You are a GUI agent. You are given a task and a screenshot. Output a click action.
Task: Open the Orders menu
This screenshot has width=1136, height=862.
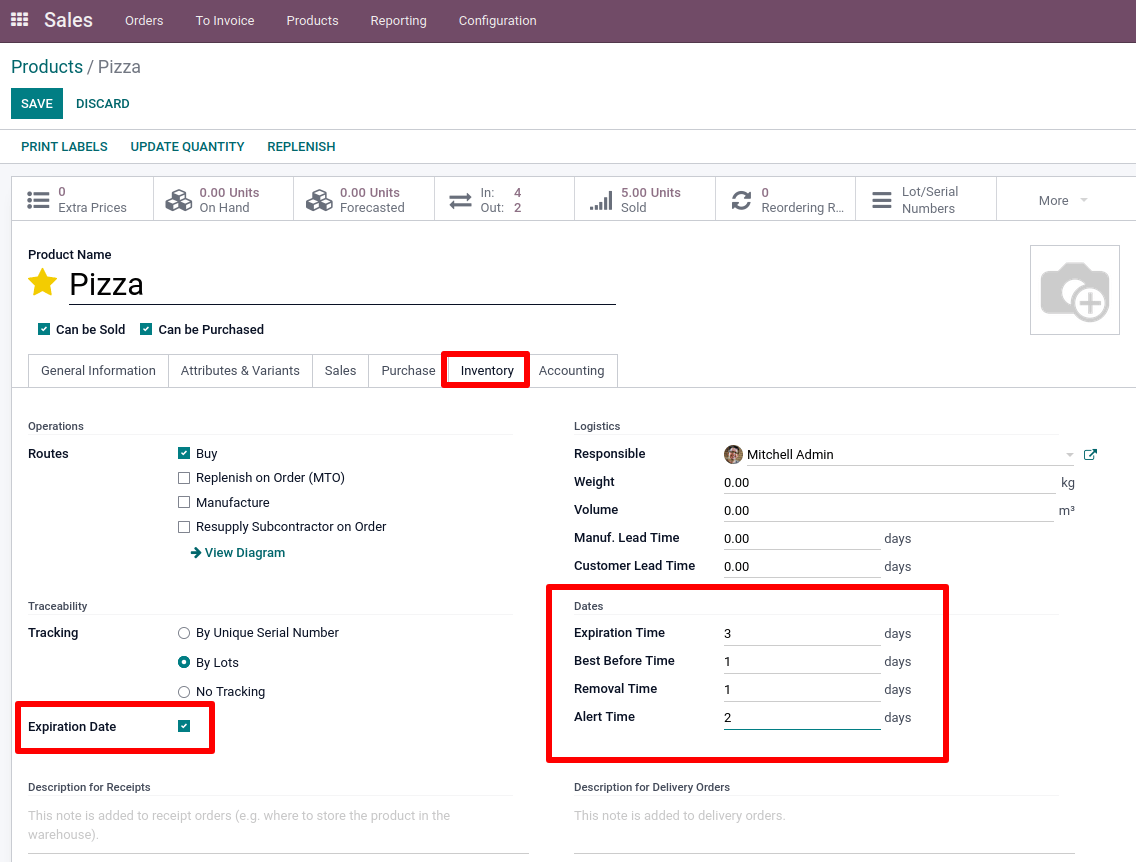click(143, 20)
